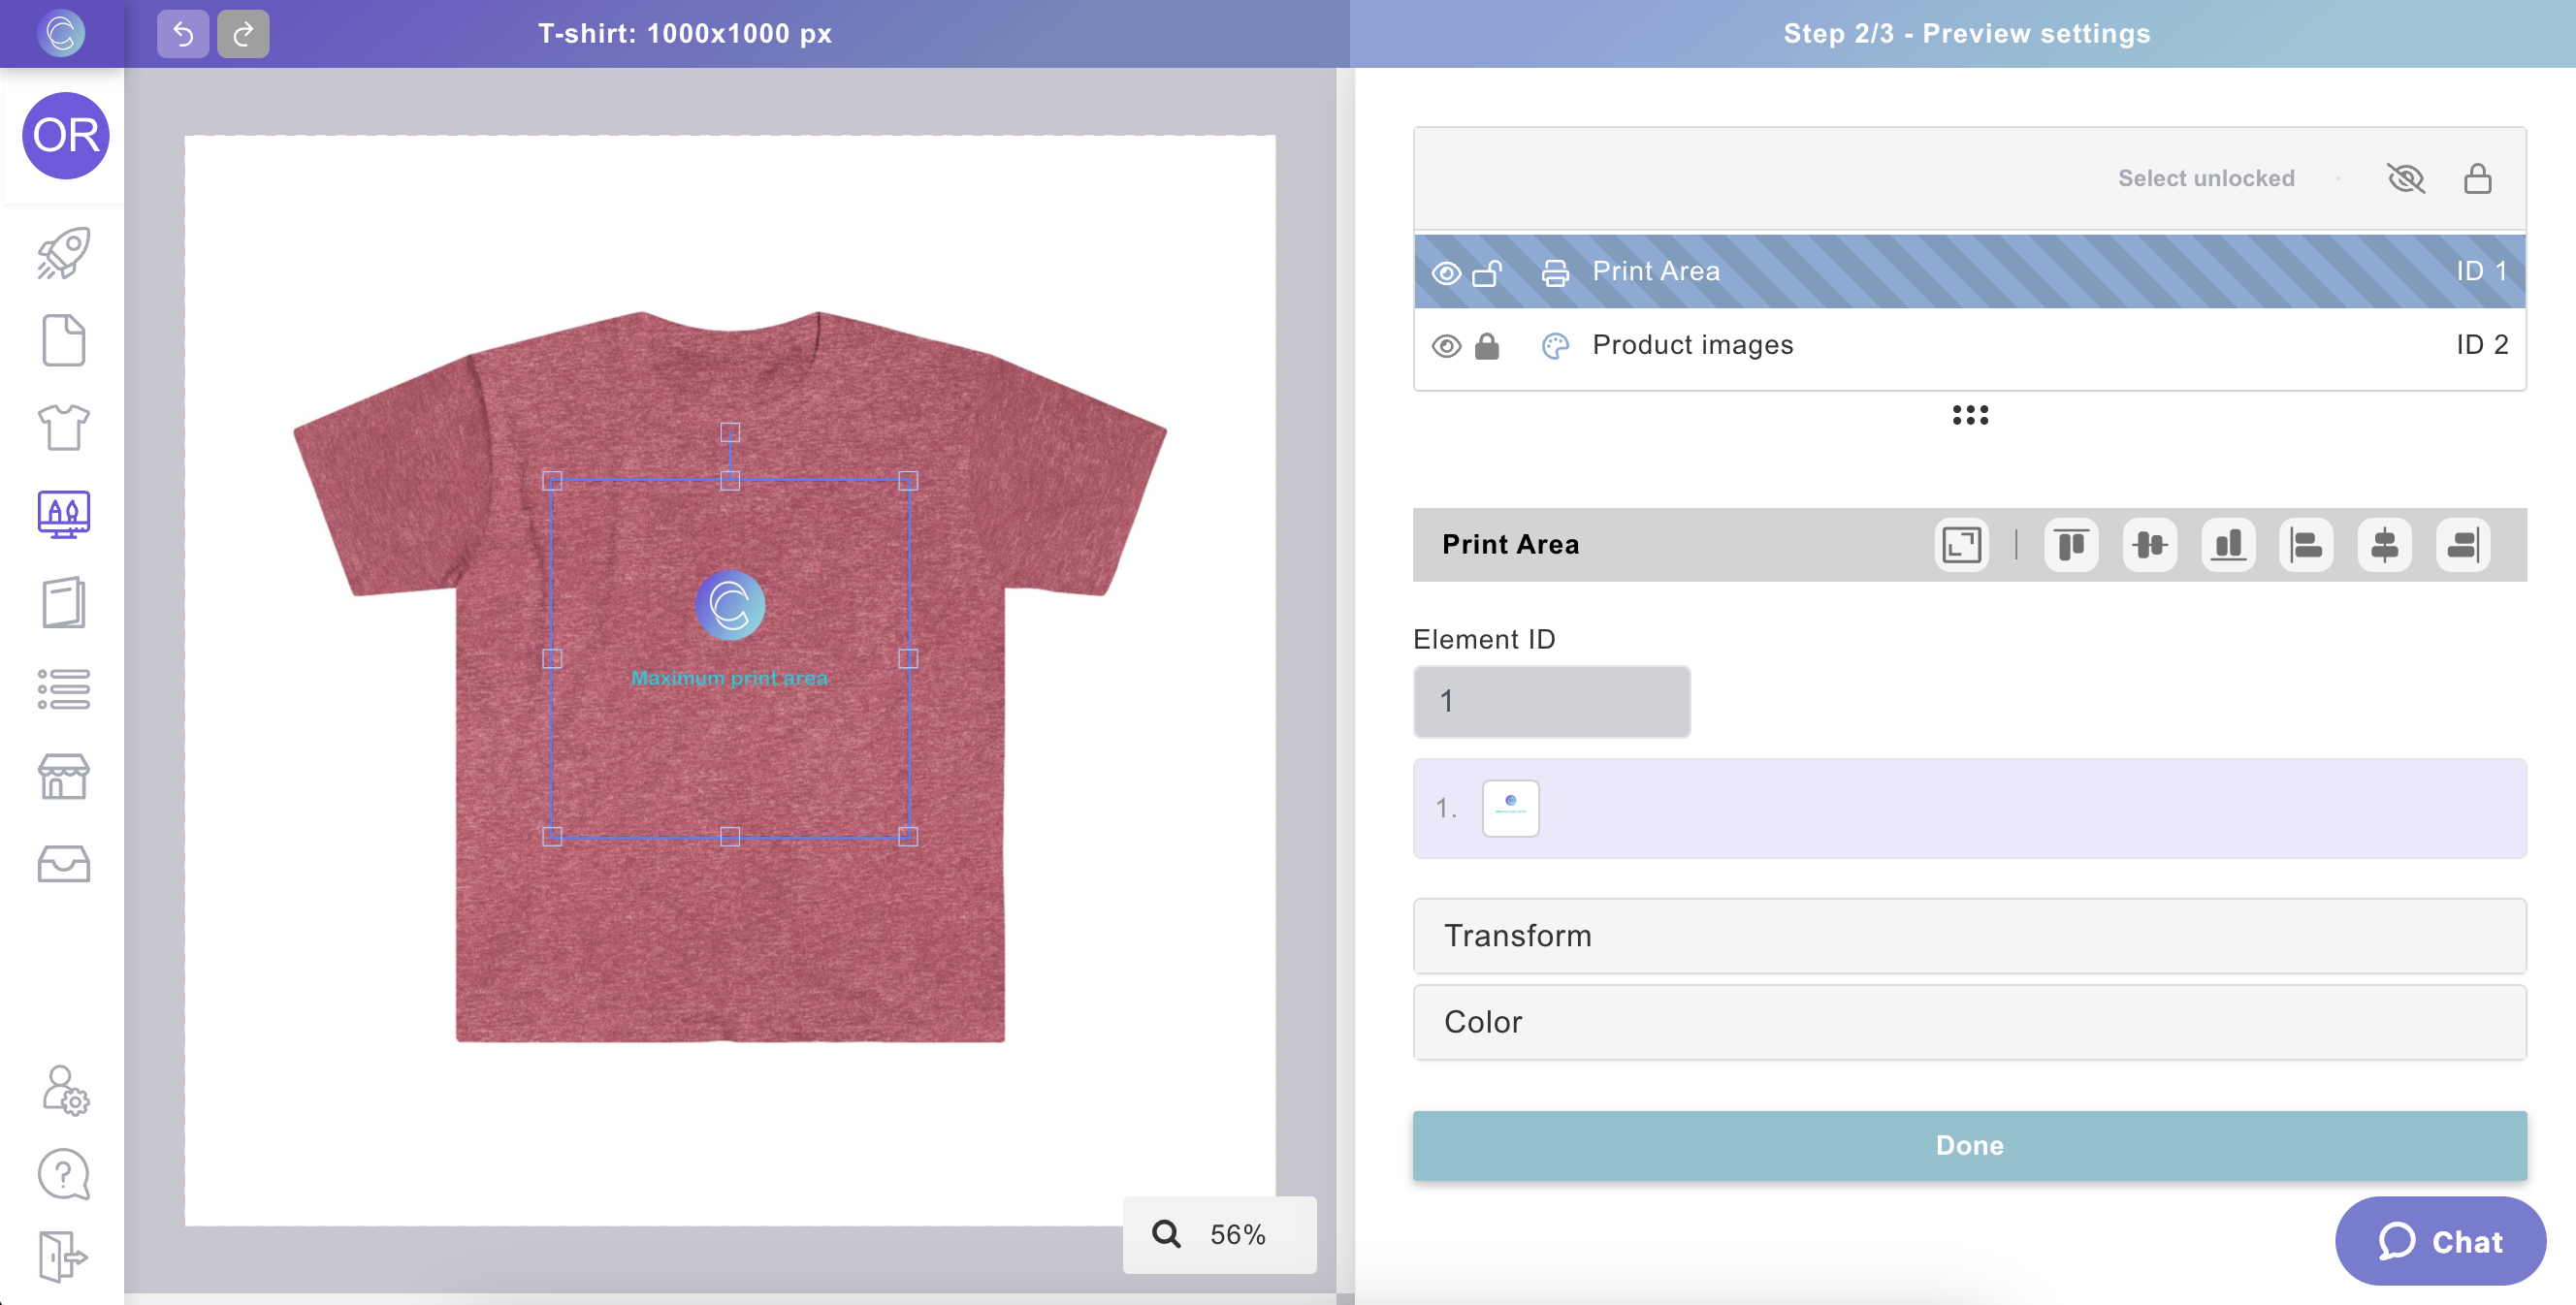Toggle visibility of Product images layer
This screenshot has width=2576, height=1305.
(1446, 346)
